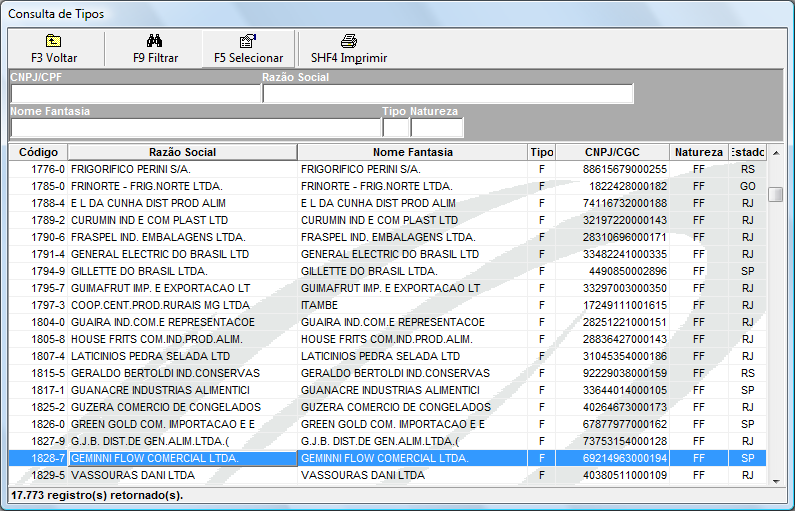Click the SHF4 Imprimir button label

(x=349, y=58)
